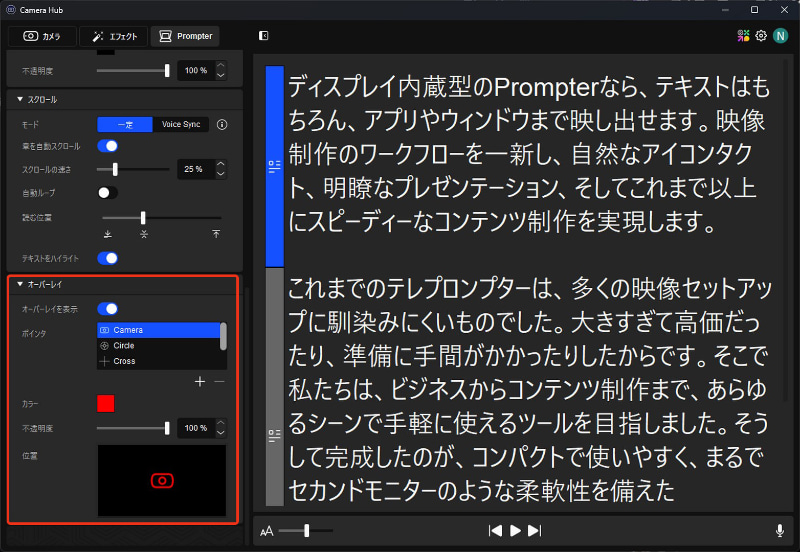Toggle 自動ループ switch

click(x=108, y=193)
